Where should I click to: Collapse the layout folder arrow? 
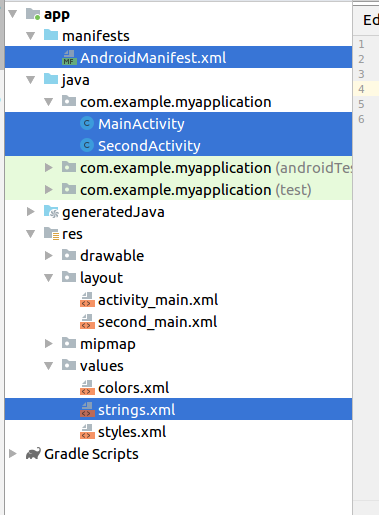click(49, 278)
